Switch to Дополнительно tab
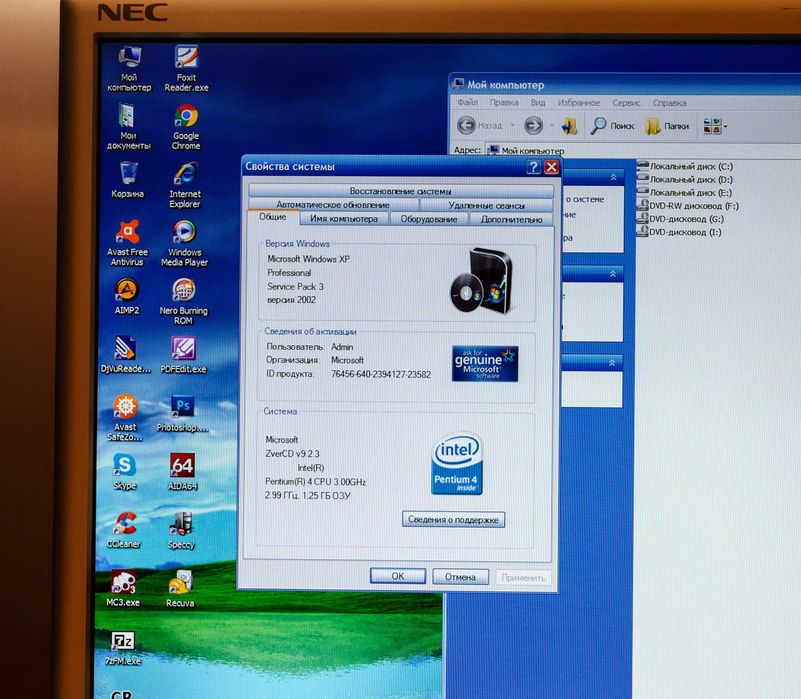Image resolution: width=801 pixels, height=699 pixels. pos(511,219)
